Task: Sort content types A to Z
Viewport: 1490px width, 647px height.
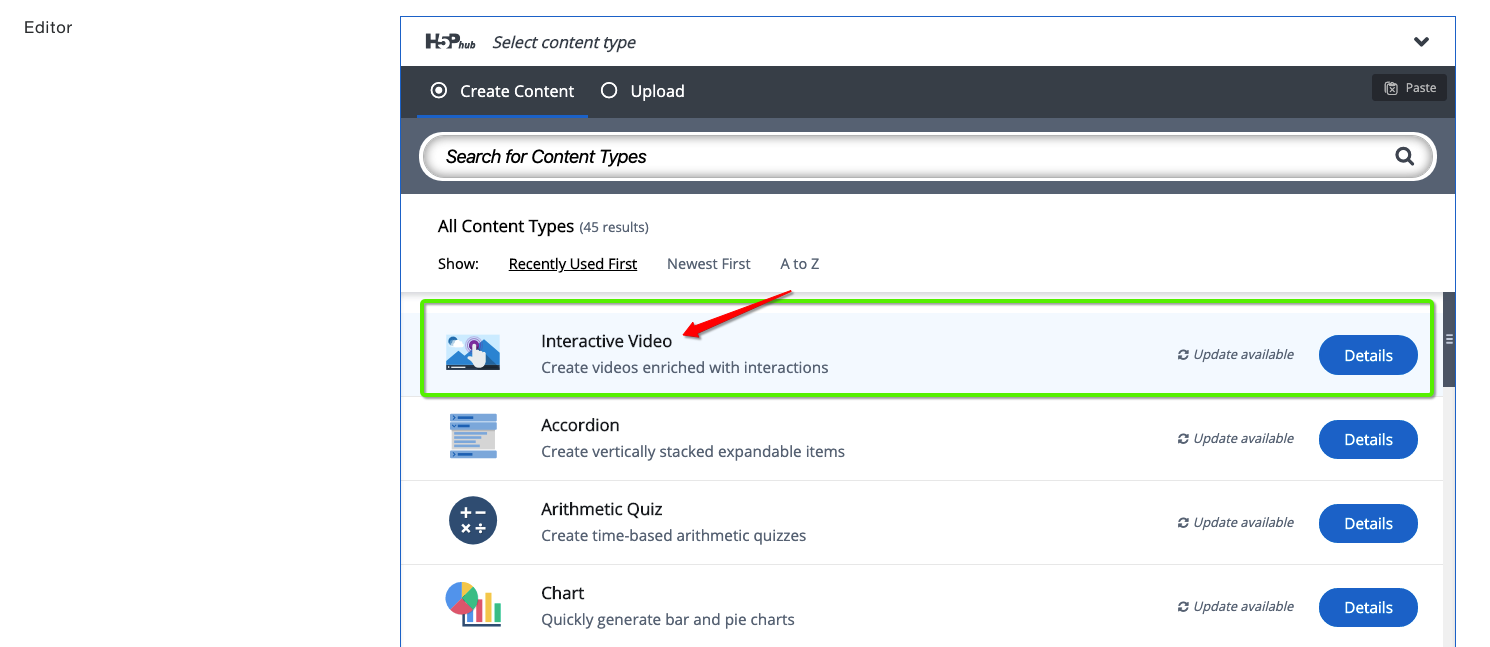Action: tap(800, 264)
